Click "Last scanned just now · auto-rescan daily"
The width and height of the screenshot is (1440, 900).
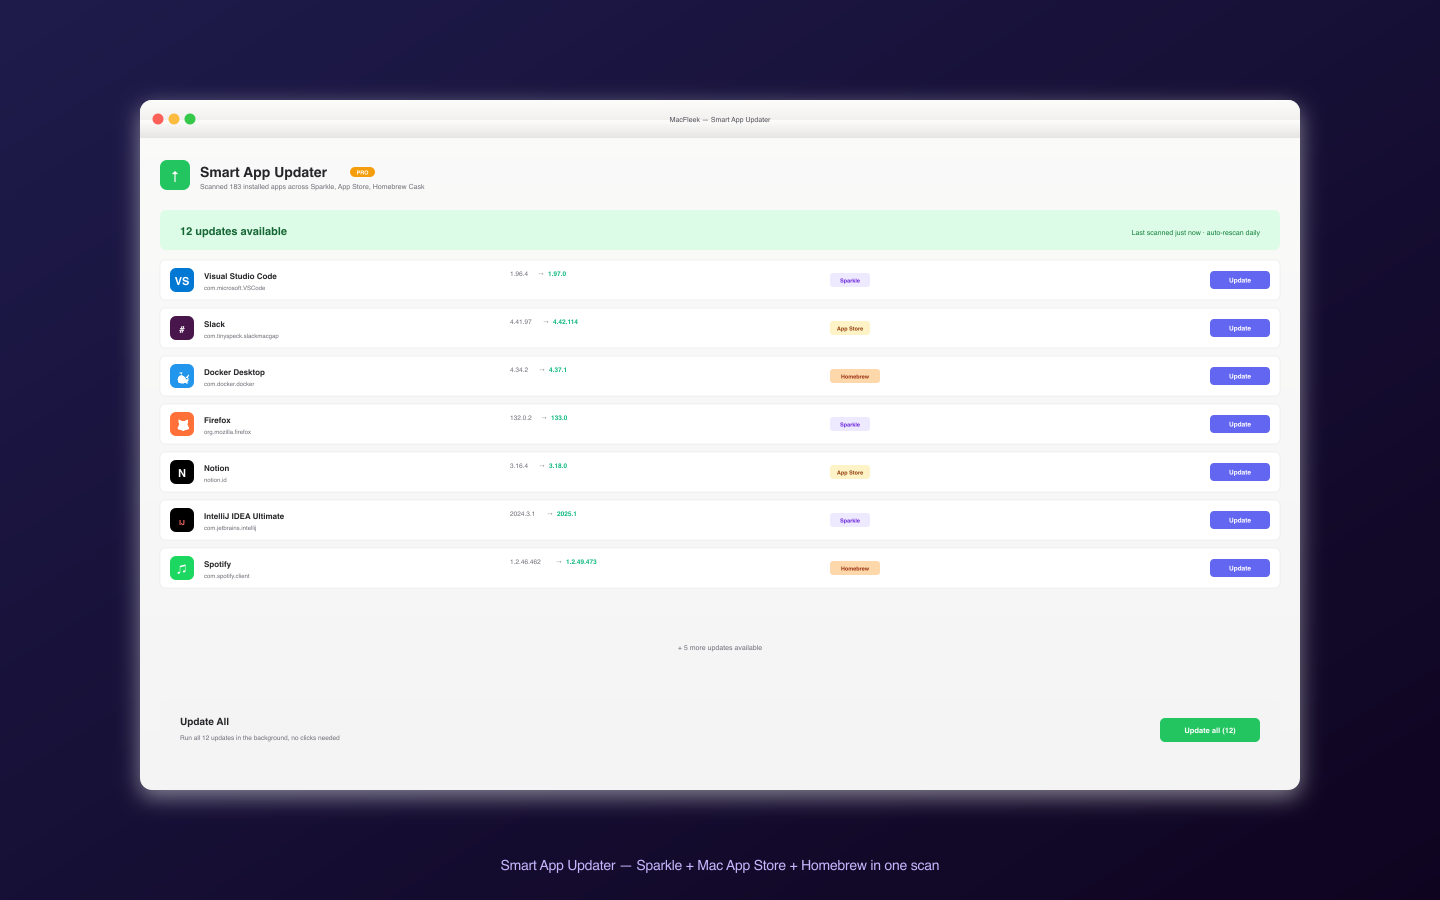click(x=1196, y=233)
